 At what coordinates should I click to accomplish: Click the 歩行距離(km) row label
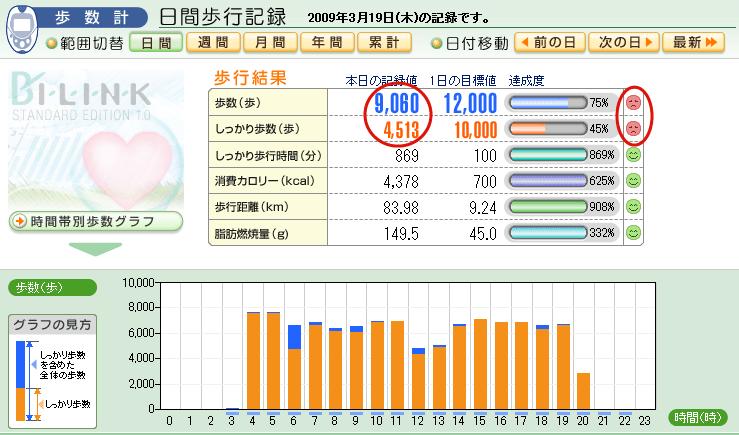pos(251,207)
